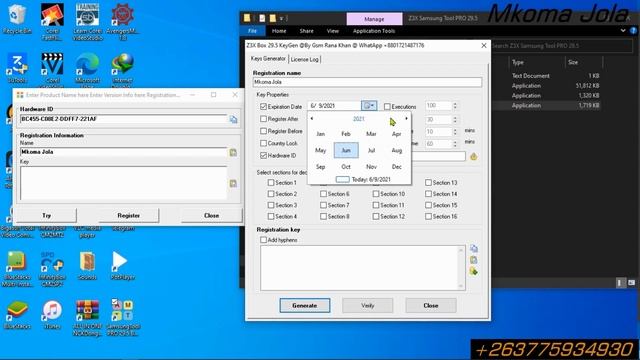The height and width of the screenshot is (360, 640).
Task: Go to next year in calendar
Action: [x=406, y=118]
